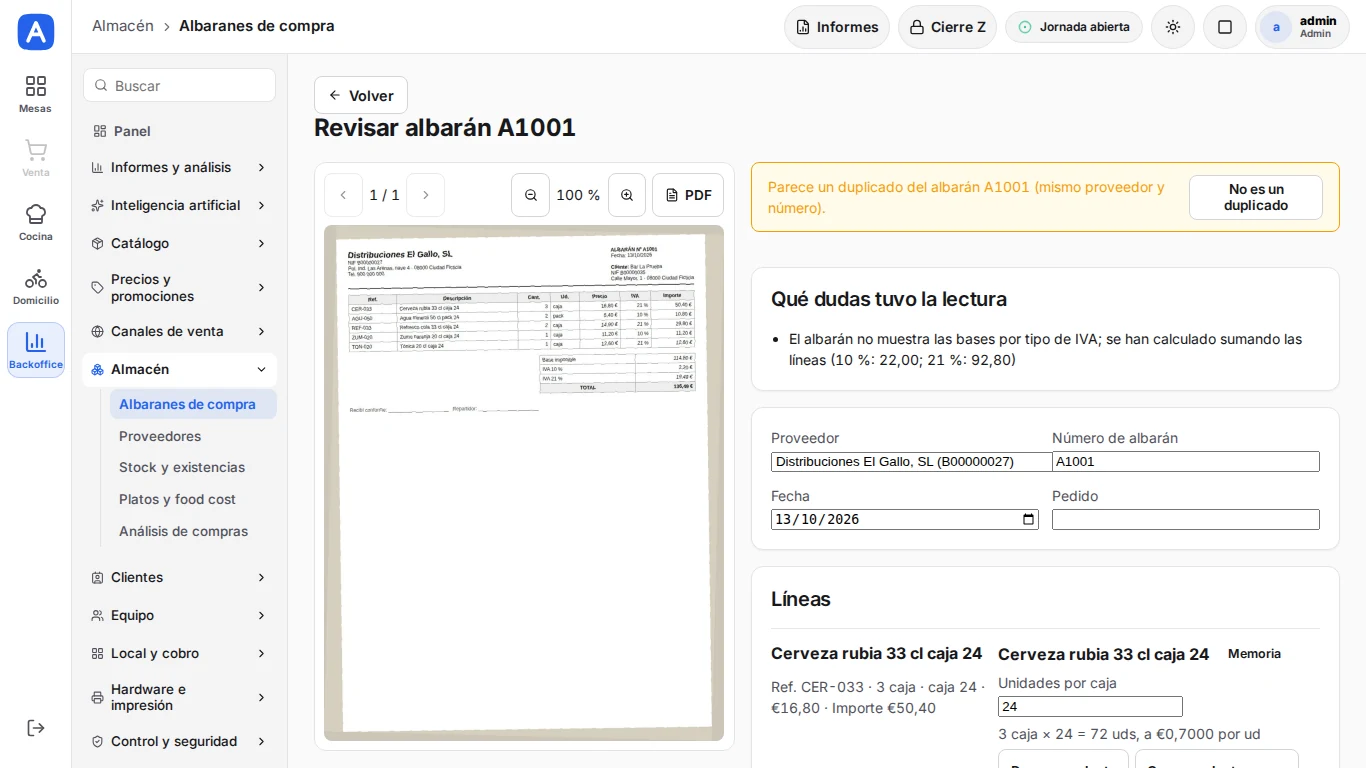Click the Jornada abierta status pill
1366x768 pixels.
(1074, 27)
